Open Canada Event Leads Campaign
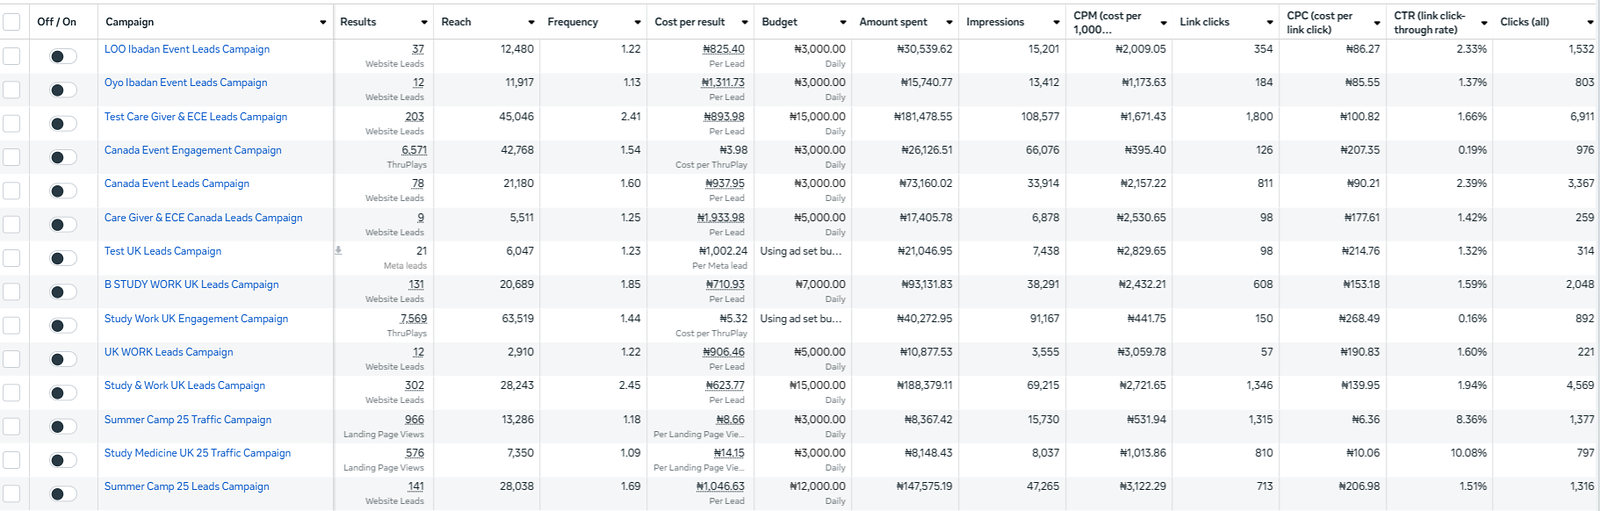This screenshot has width=1600, height=511. point(177,184)
